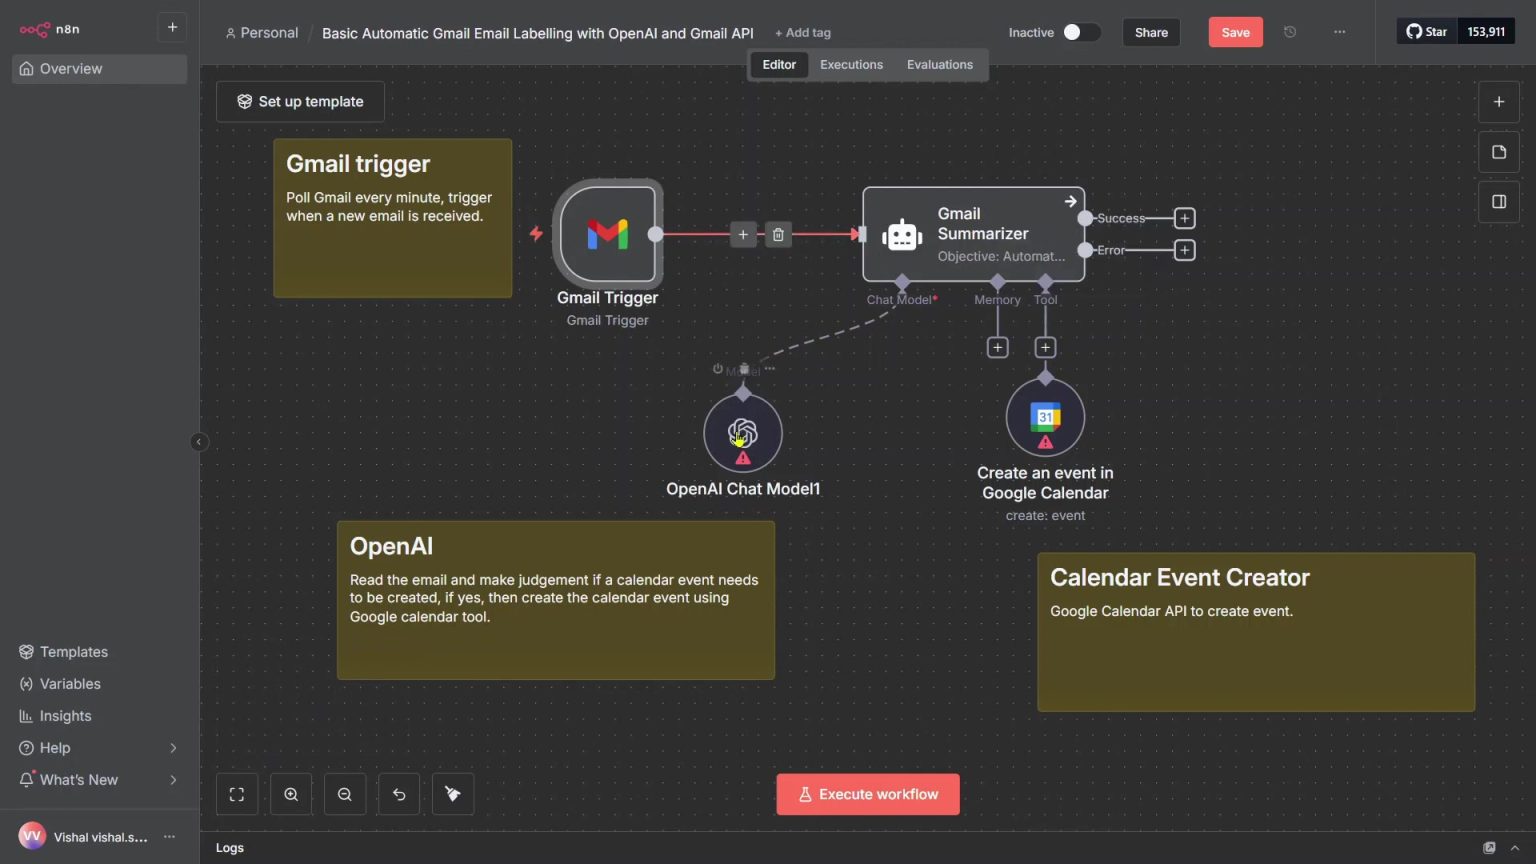Click the tidy up workflow broom icon
1536x864 pixels.
(x=452, y=793)
